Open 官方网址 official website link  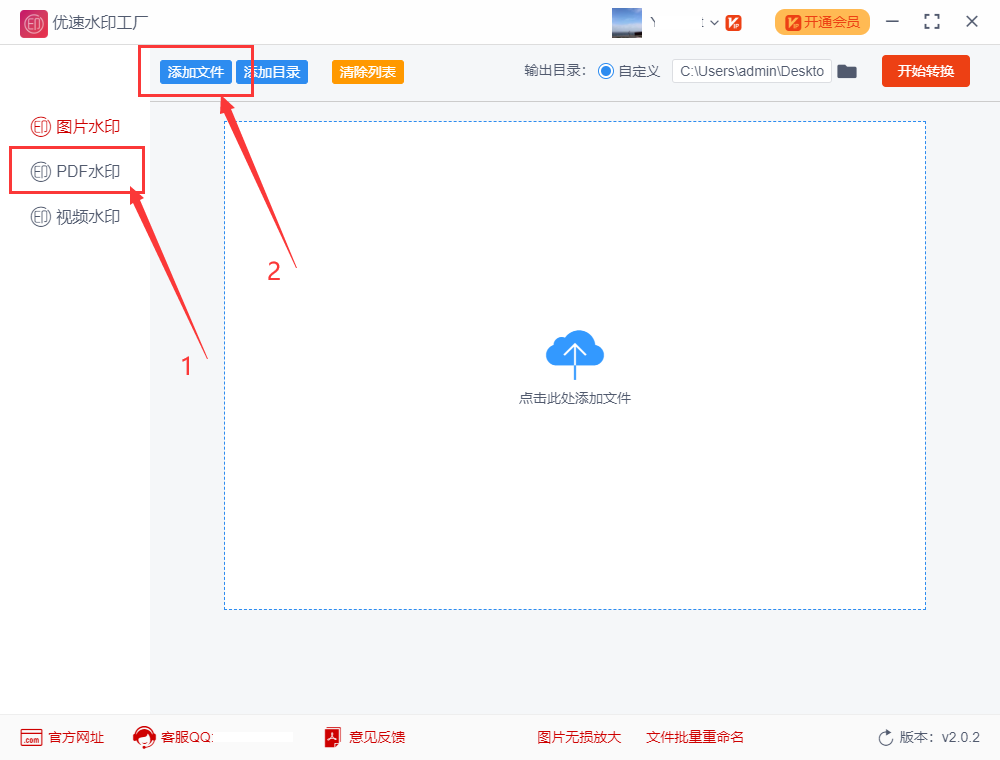[x=76, y=737]
